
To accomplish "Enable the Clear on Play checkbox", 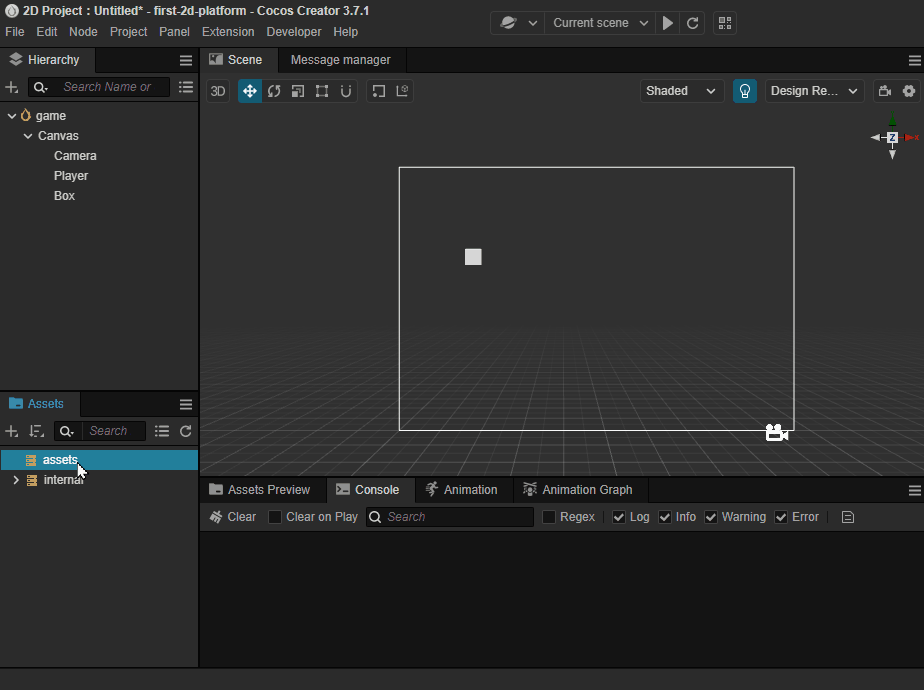I will (275, 517).
